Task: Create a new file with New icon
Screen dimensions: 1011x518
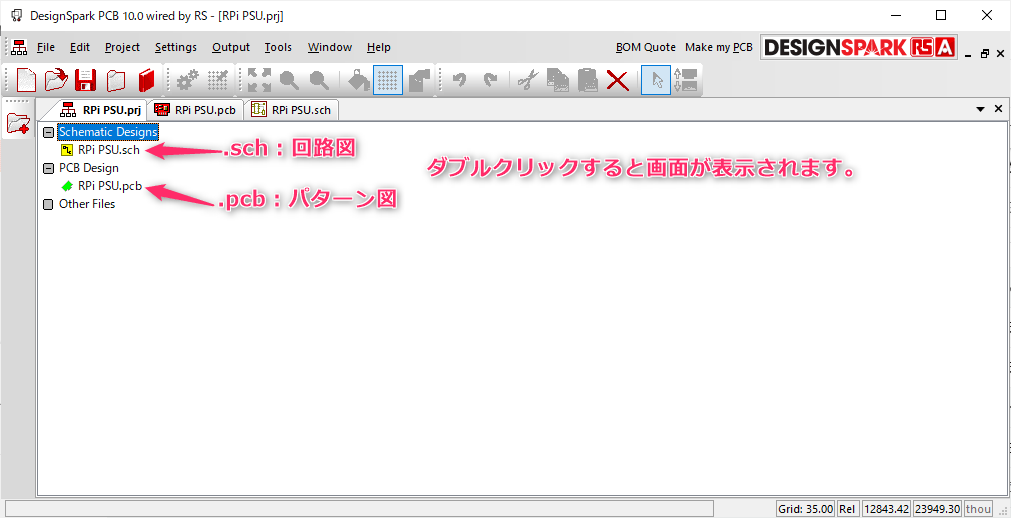Action: (26, 81)
